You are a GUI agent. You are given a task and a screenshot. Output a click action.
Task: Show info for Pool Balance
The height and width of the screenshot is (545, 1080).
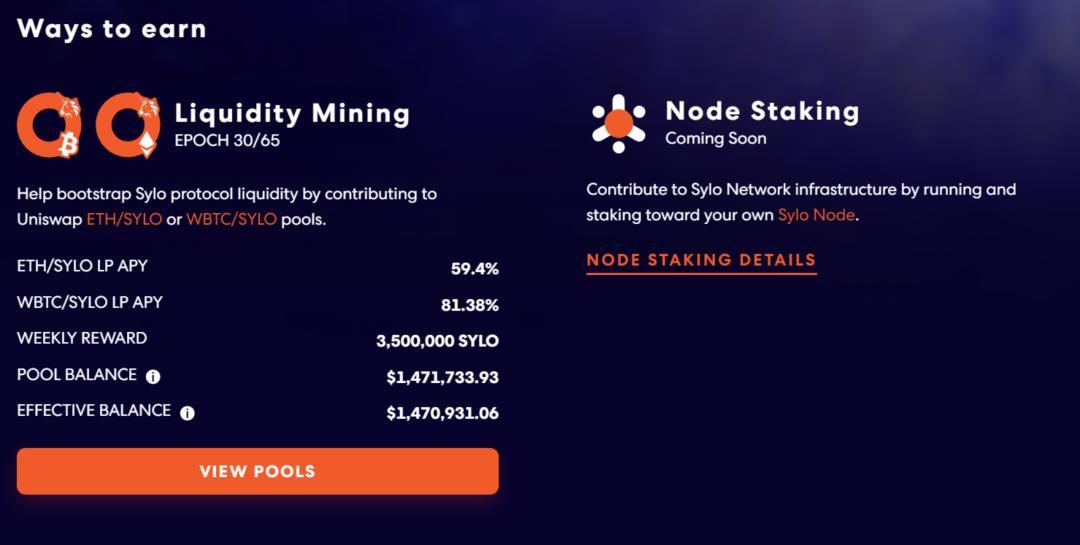click(x=153, y=377)
